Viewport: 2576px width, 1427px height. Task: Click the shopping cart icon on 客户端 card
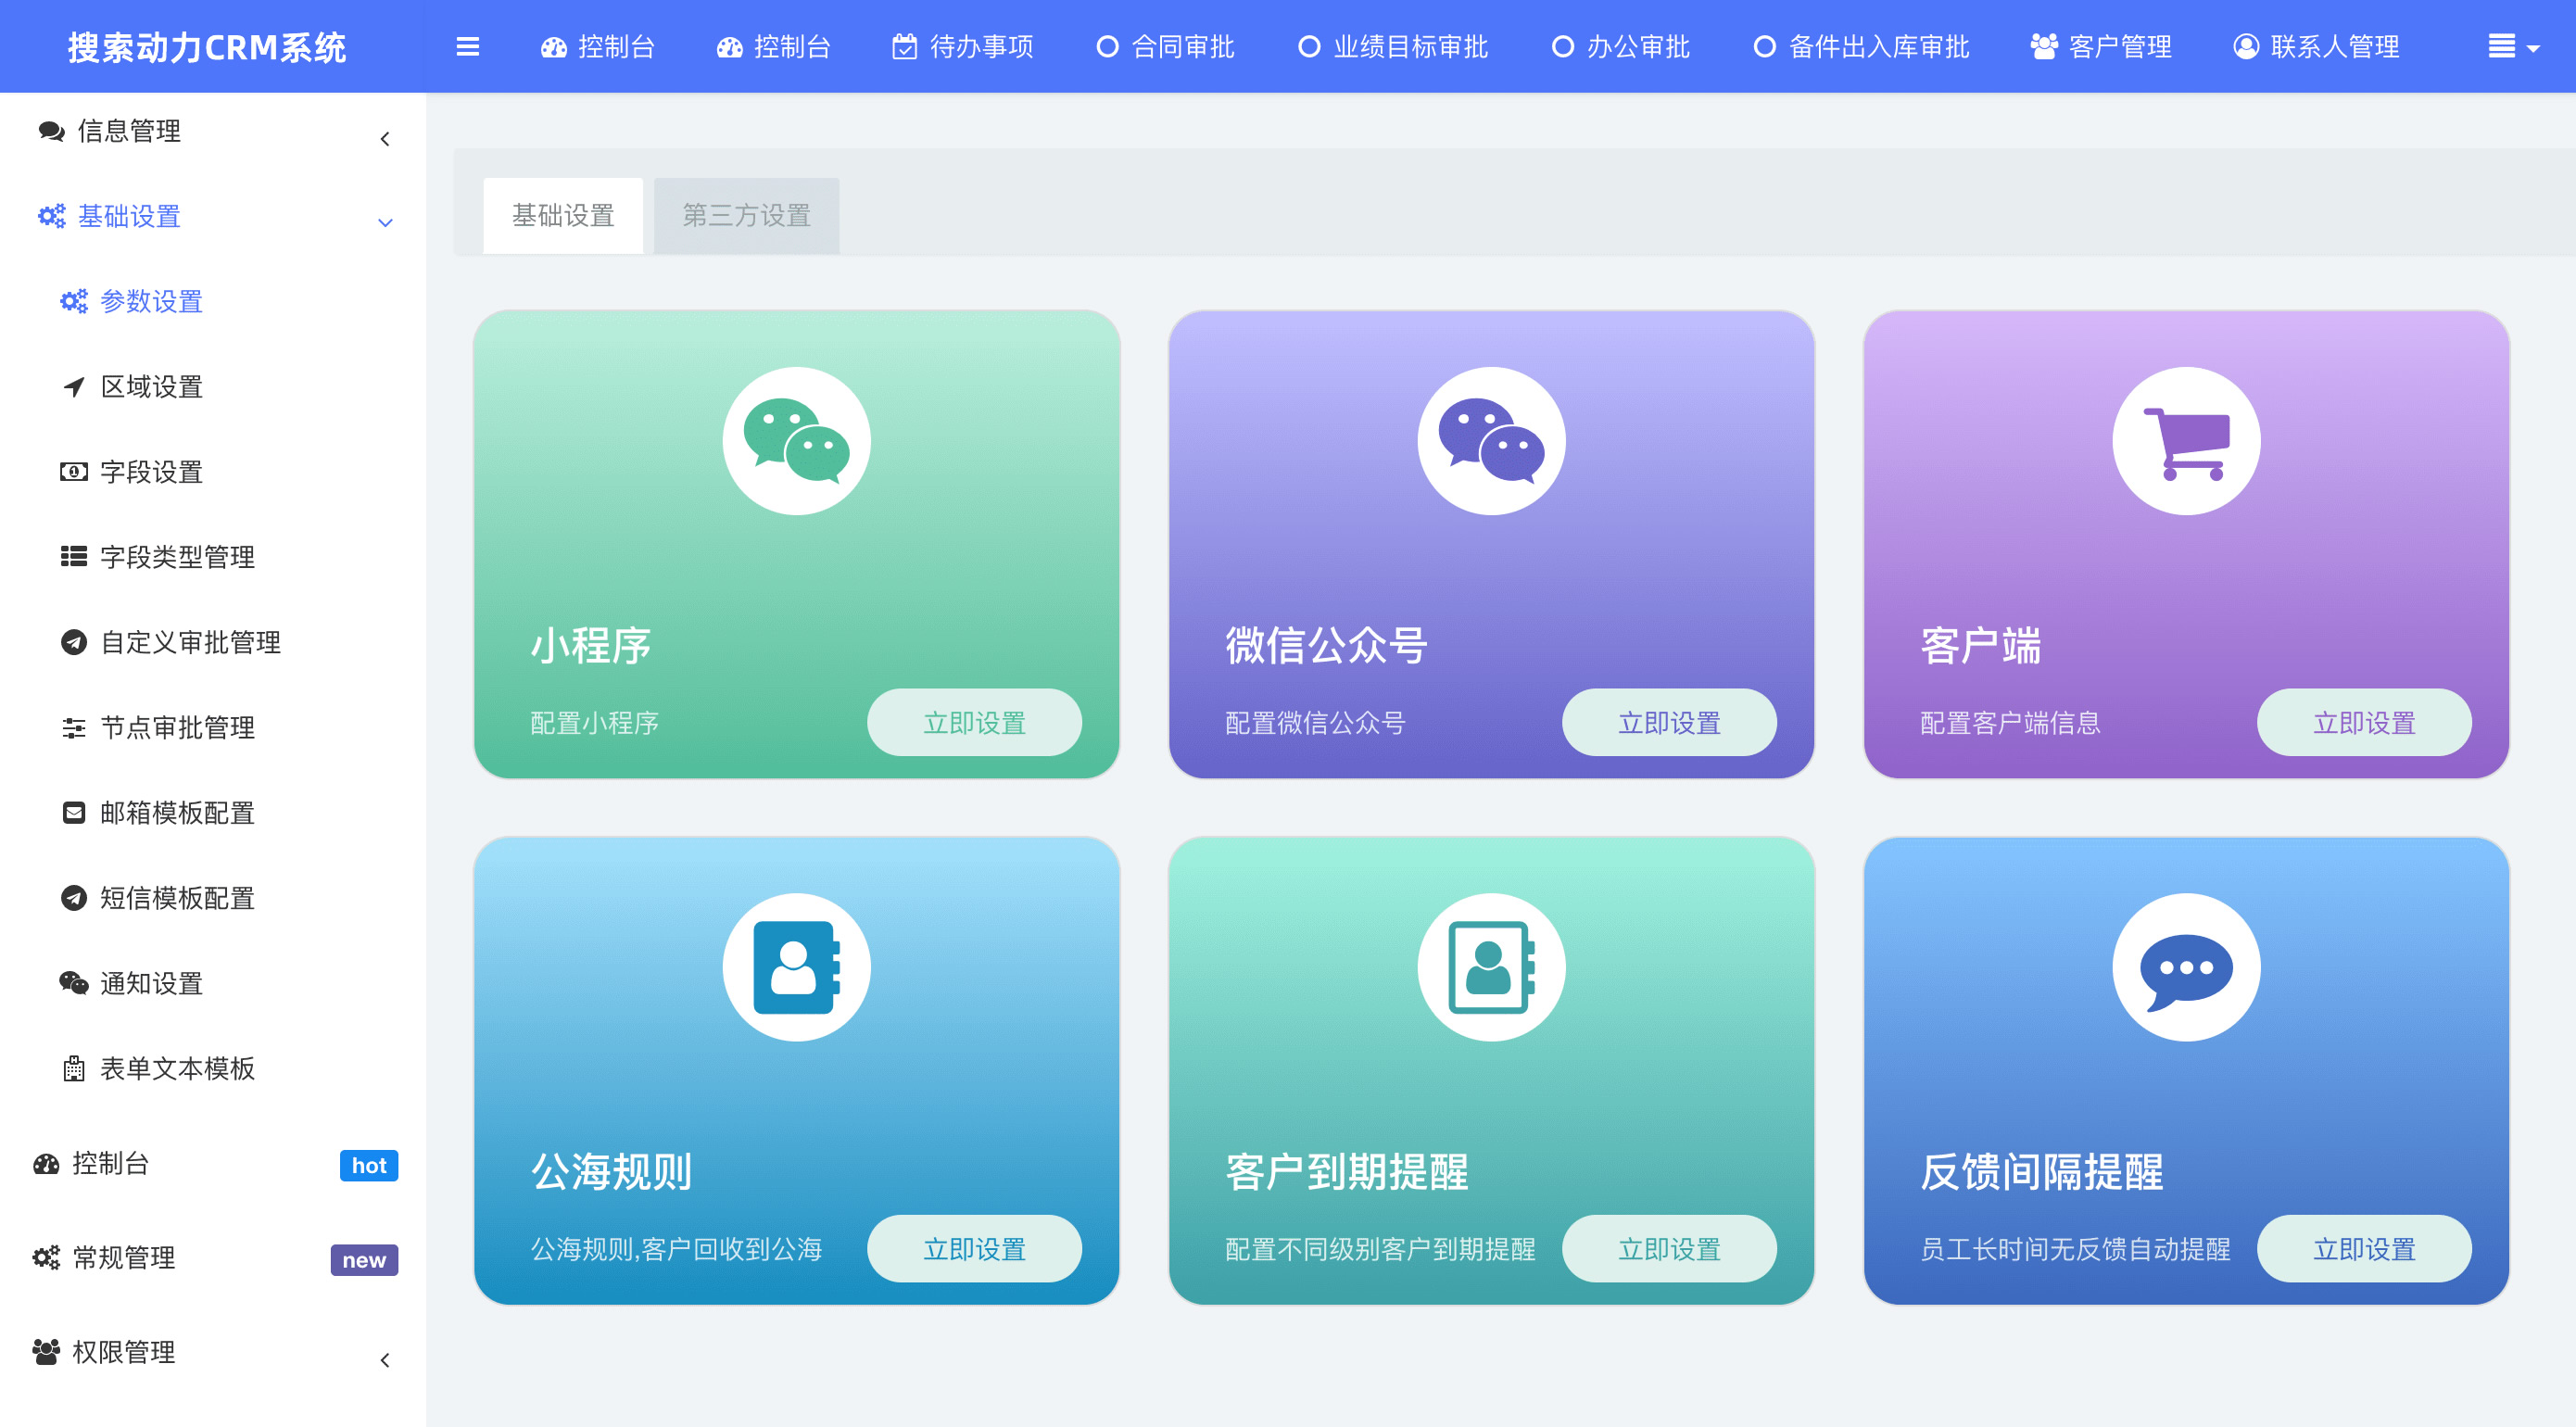pyautogui.click(x=2187, y=444)
